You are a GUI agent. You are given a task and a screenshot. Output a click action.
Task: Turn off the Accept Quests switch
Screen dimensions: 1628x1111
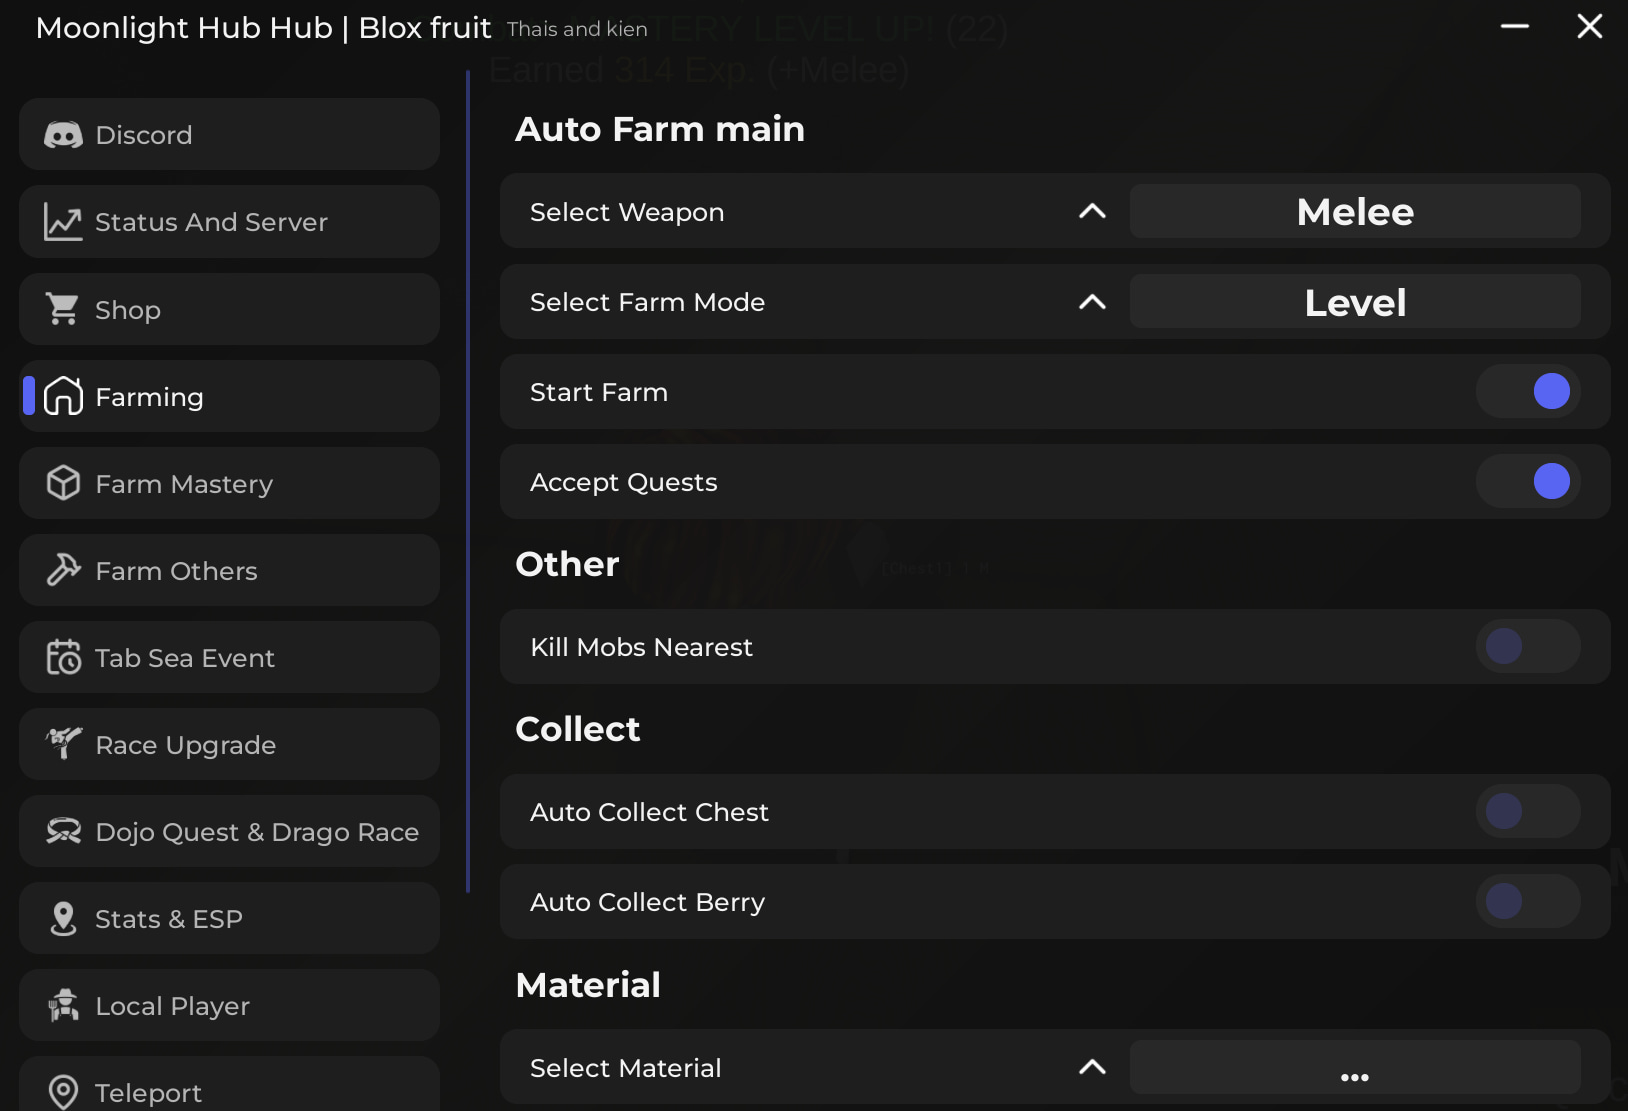[x=1528, y=482]
